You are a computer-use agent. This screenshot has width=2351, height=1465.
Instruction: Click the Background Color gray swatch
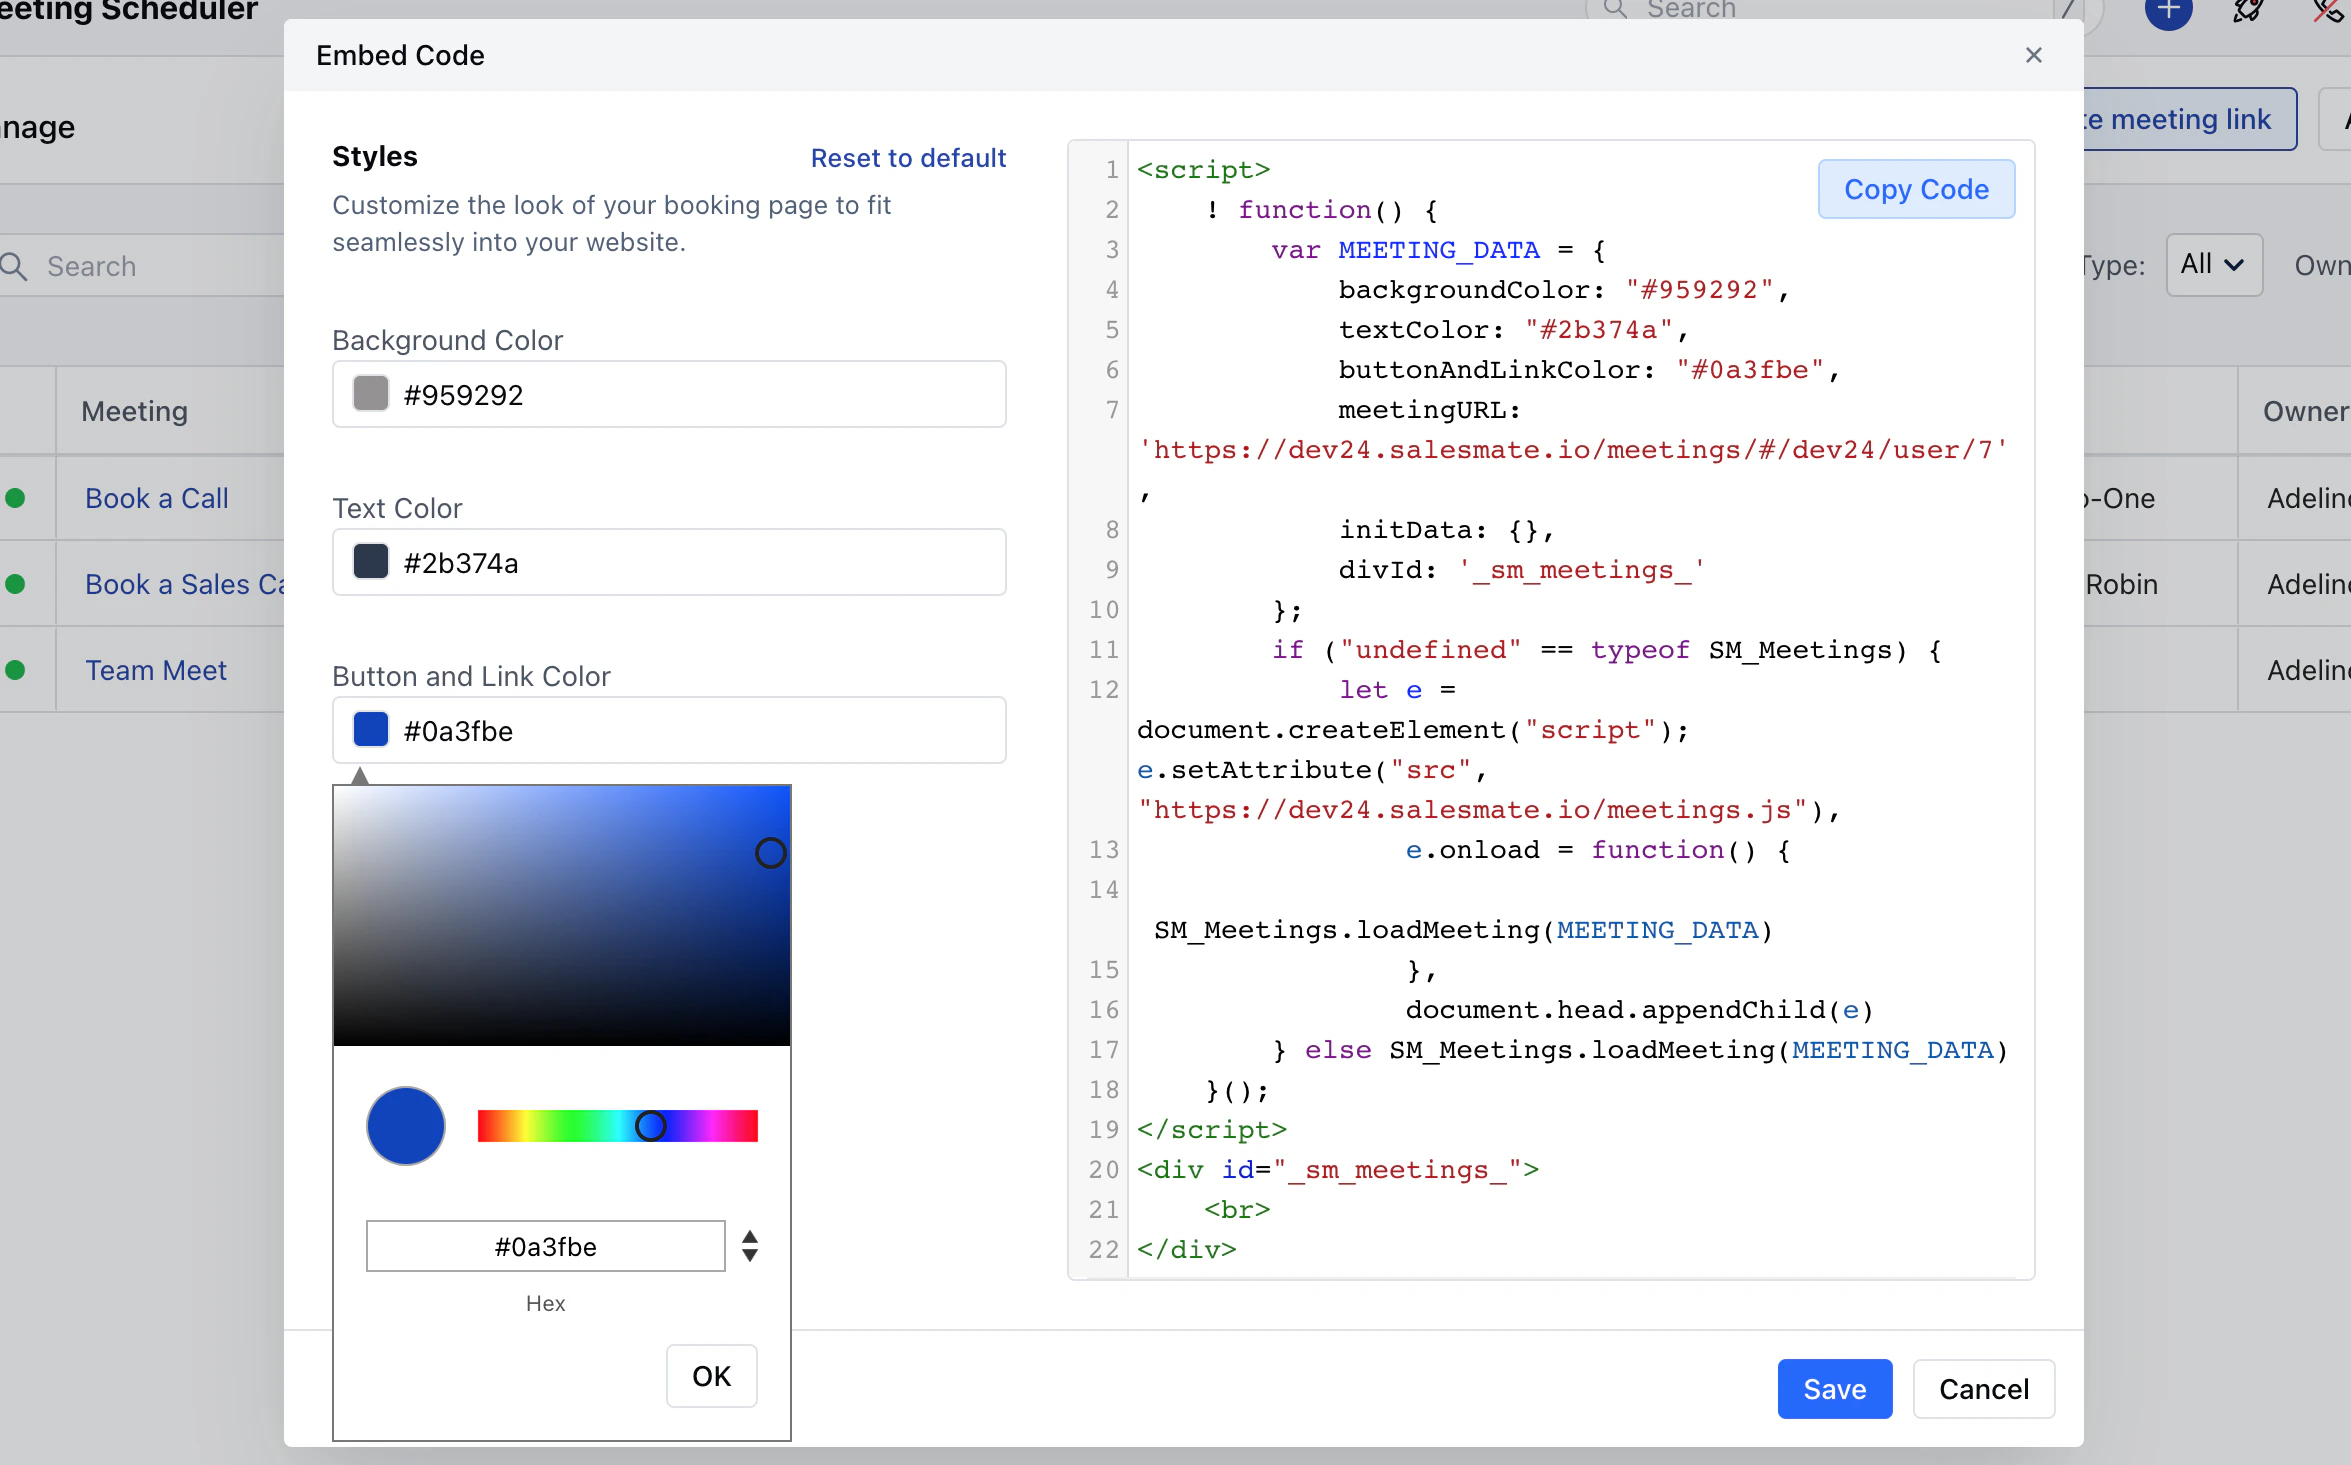point(371,394)
